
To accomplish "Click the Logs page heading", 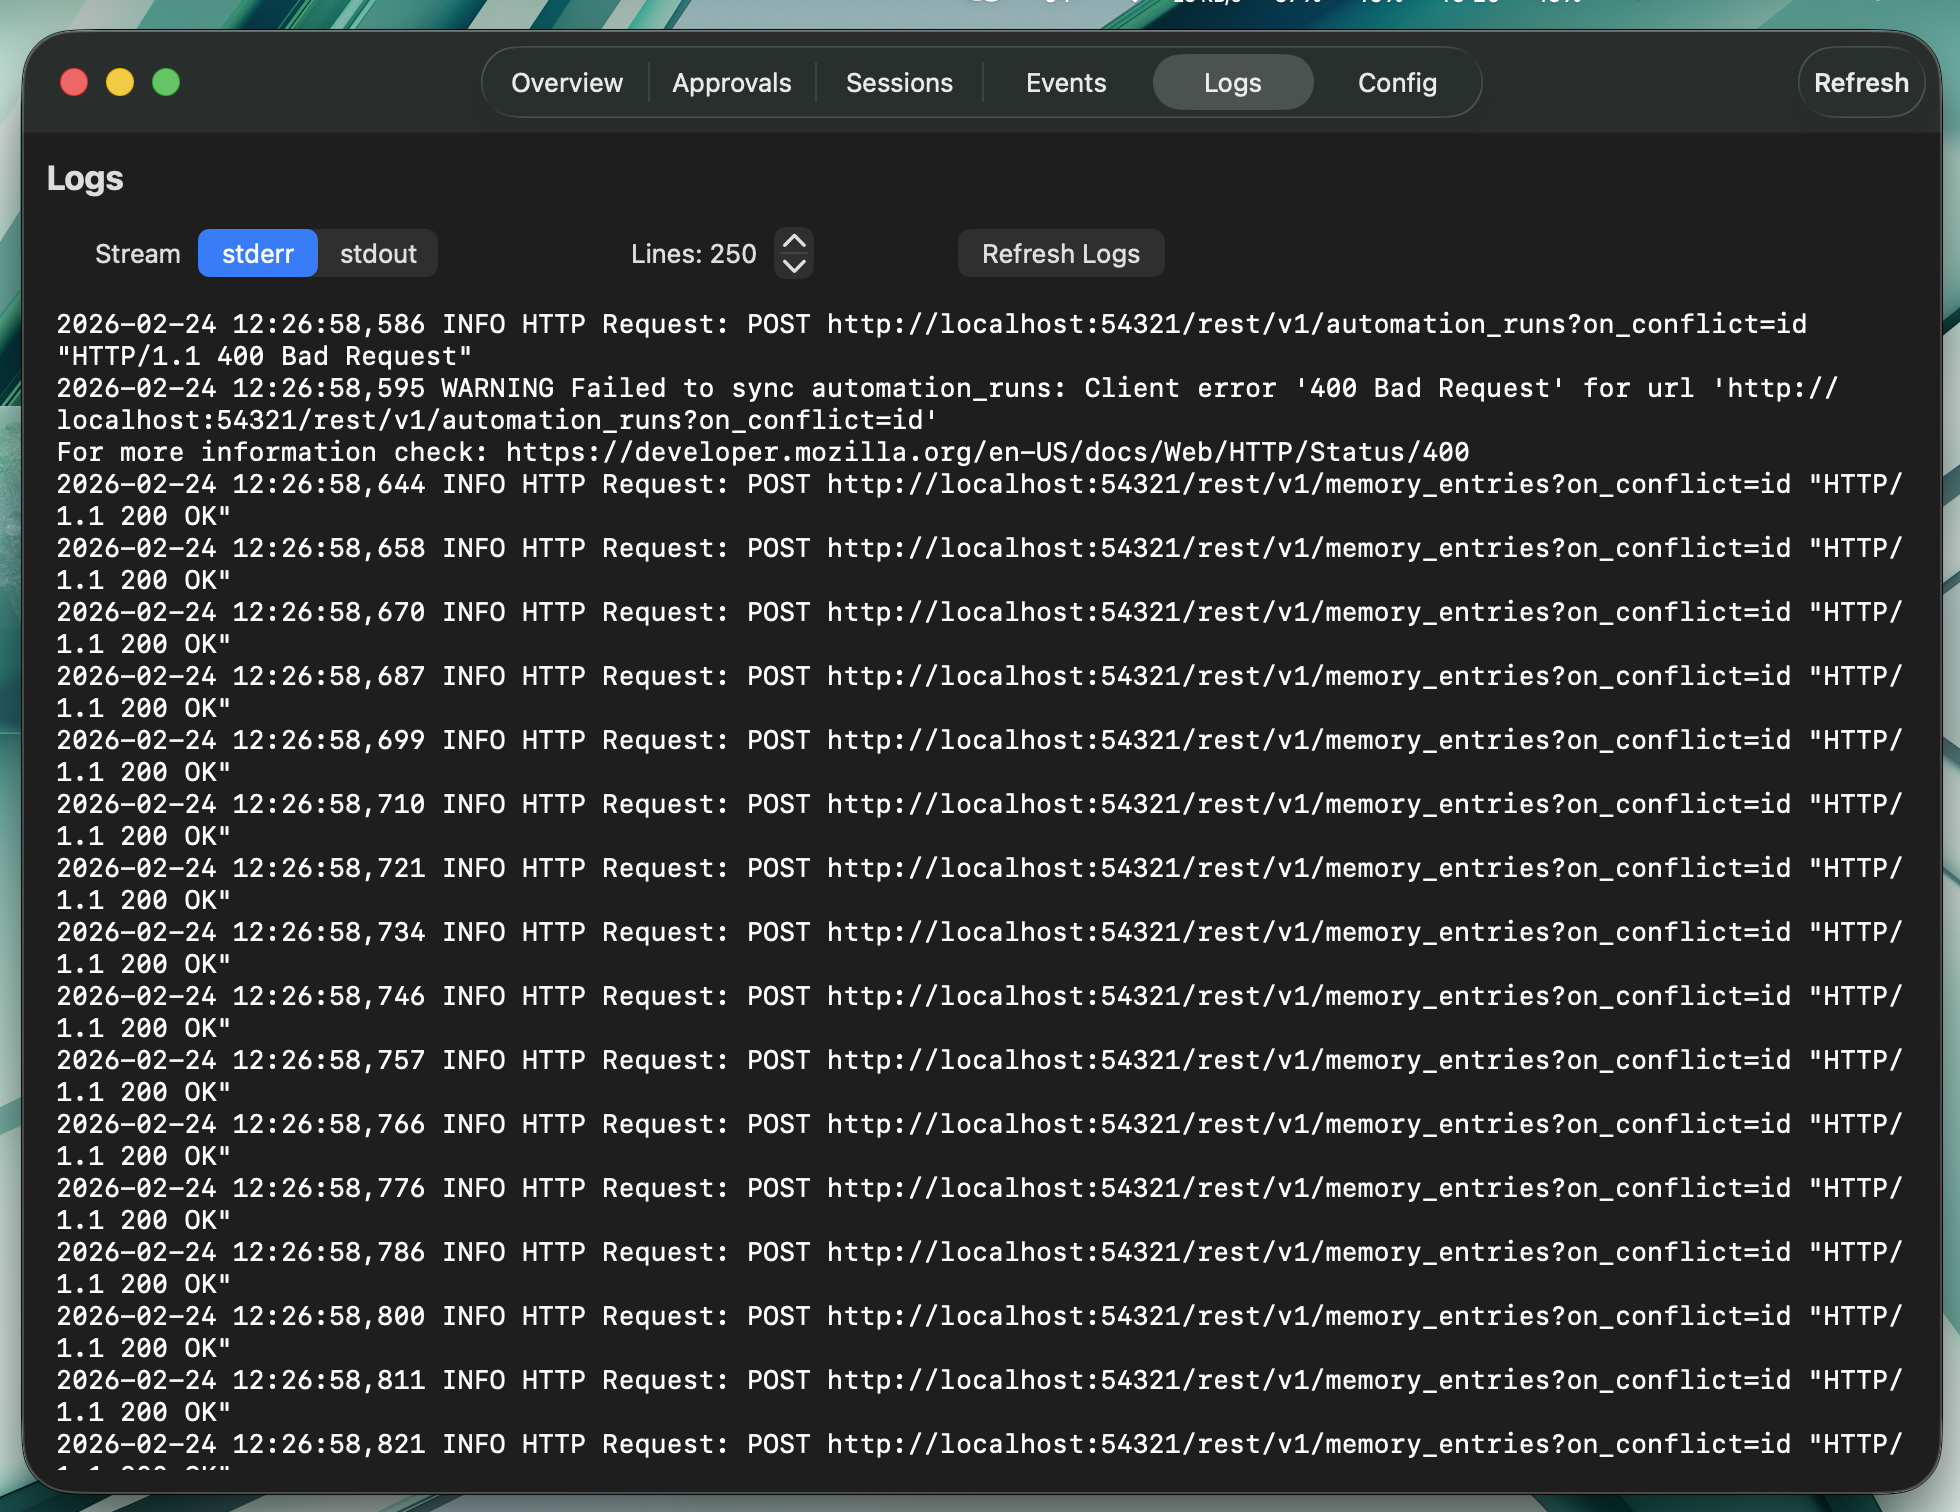I will click(86, 178).
